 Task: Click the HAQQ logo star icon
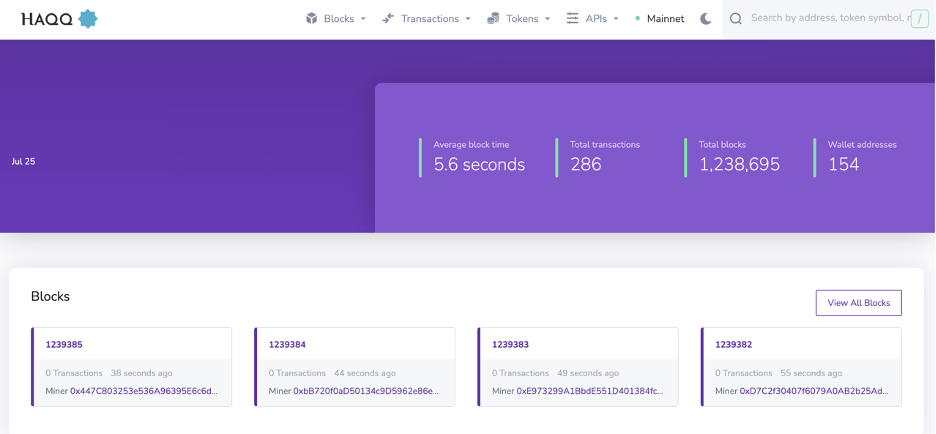click(88, 19)
